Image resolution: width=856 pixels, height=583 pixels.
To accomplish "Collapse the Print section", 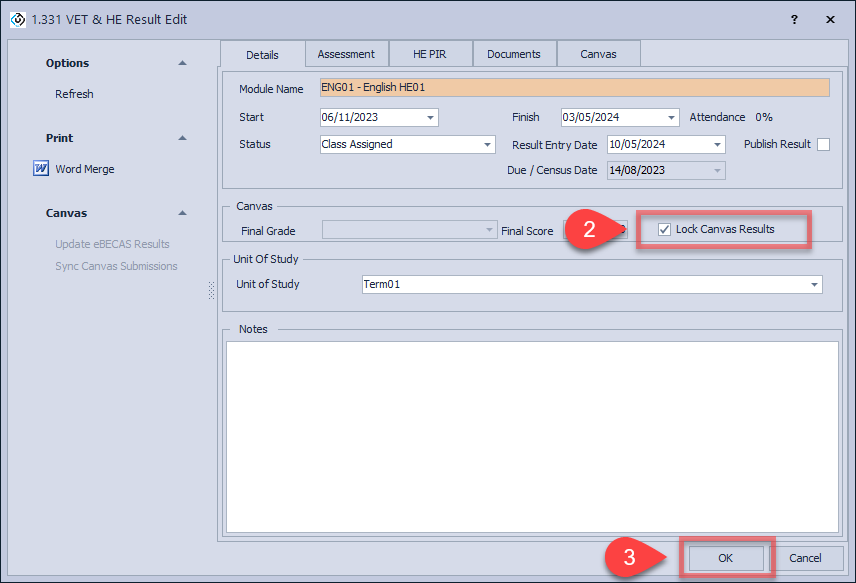I will click(x=182, y=138).
